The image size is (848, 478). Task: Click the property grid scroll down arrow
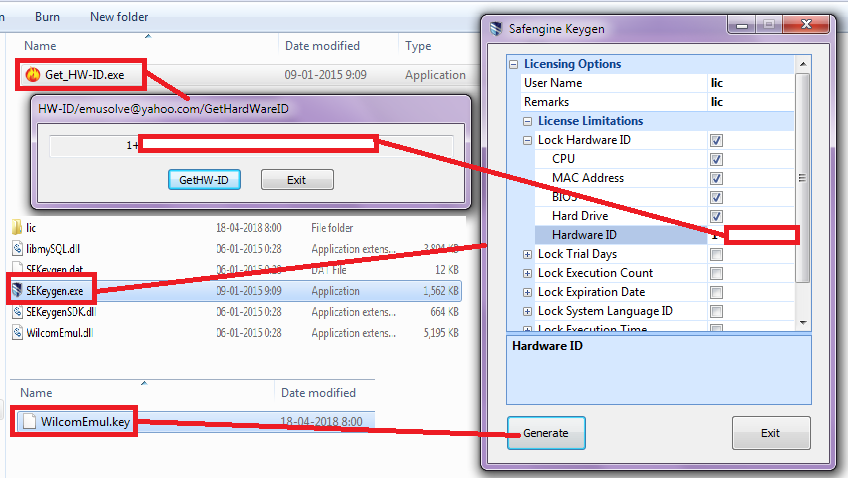pos(803,322)
